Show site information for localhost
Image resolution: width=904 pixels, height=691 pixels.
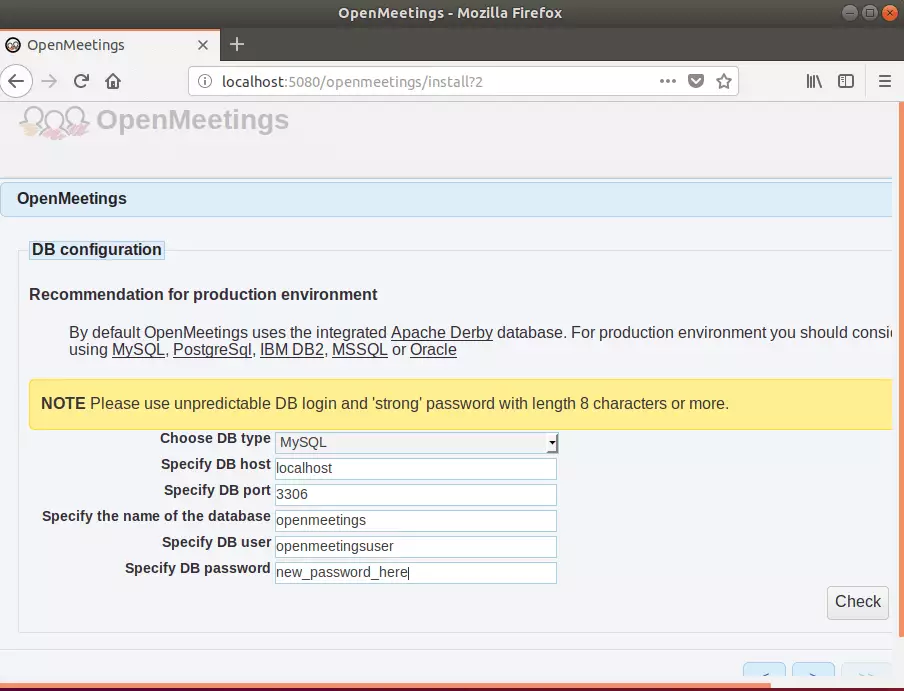pyautogui.click(x=205, y=81)
